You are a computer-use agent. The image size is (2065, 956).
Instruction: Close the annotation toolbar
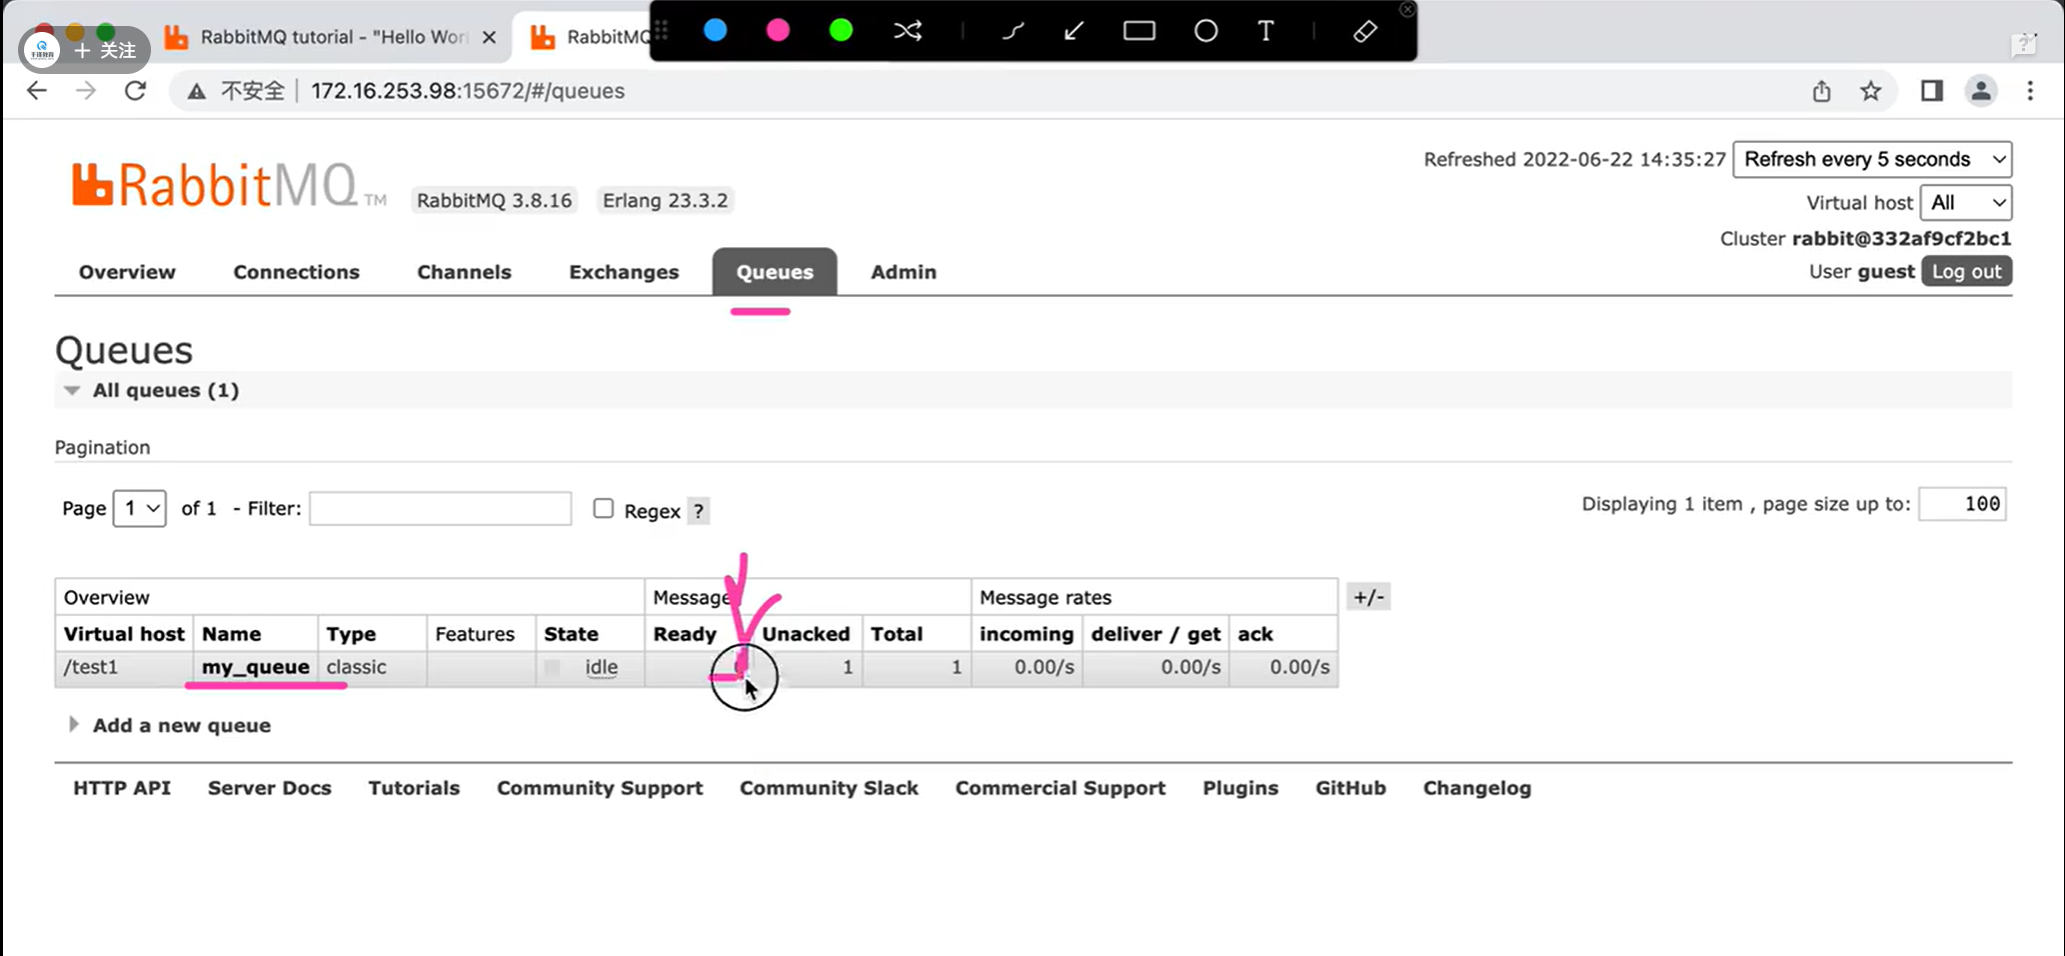1407,9
